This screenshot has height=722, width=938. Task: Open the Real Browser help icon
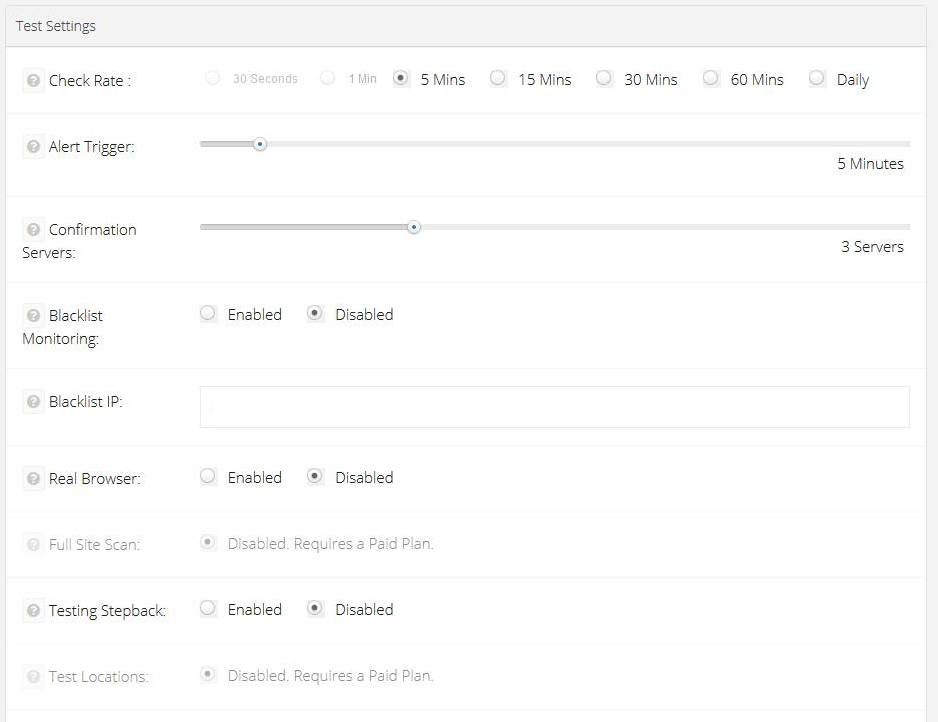click(34, 479)
